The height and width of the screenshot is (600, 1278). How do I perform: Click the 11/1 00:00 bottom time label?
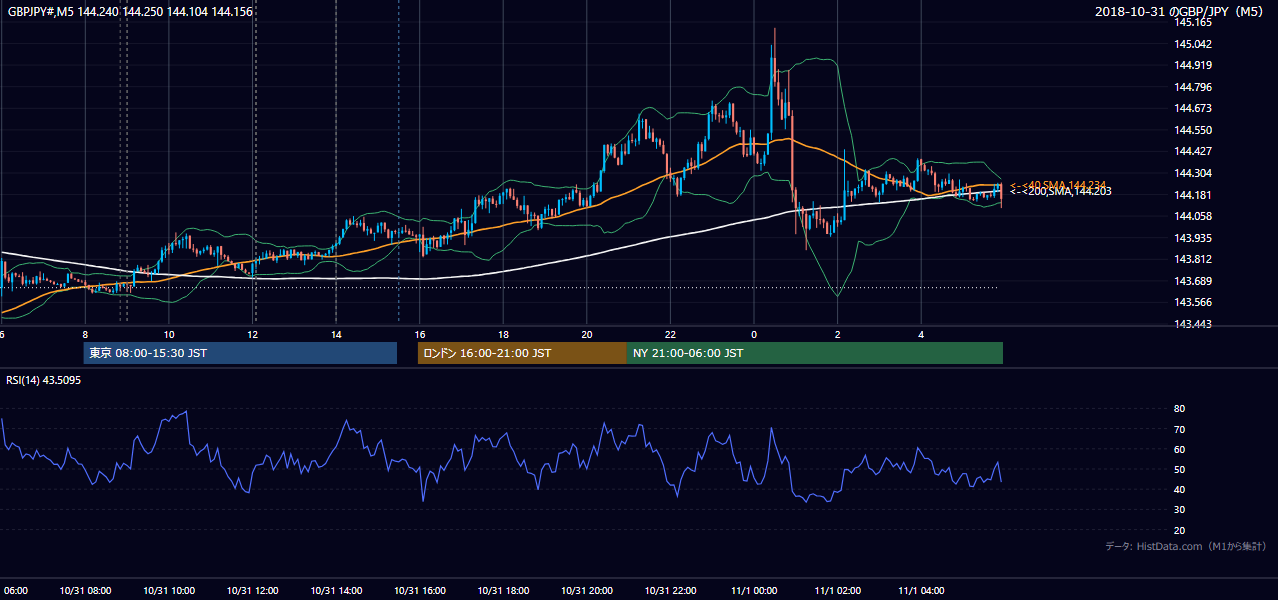[753, 591]
